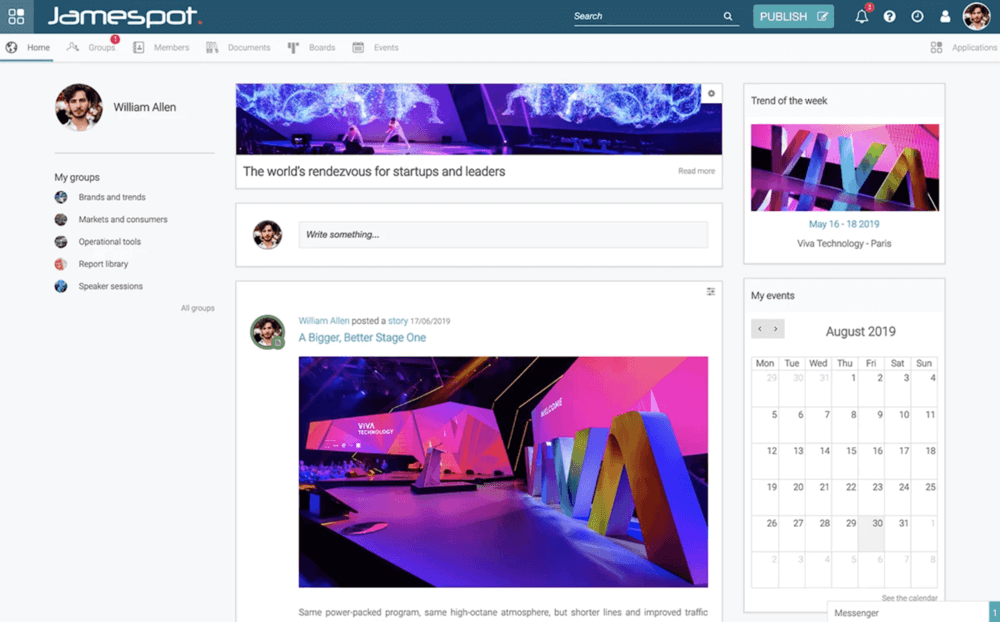Click May 16 - 18 2019 link

(844, 224)
